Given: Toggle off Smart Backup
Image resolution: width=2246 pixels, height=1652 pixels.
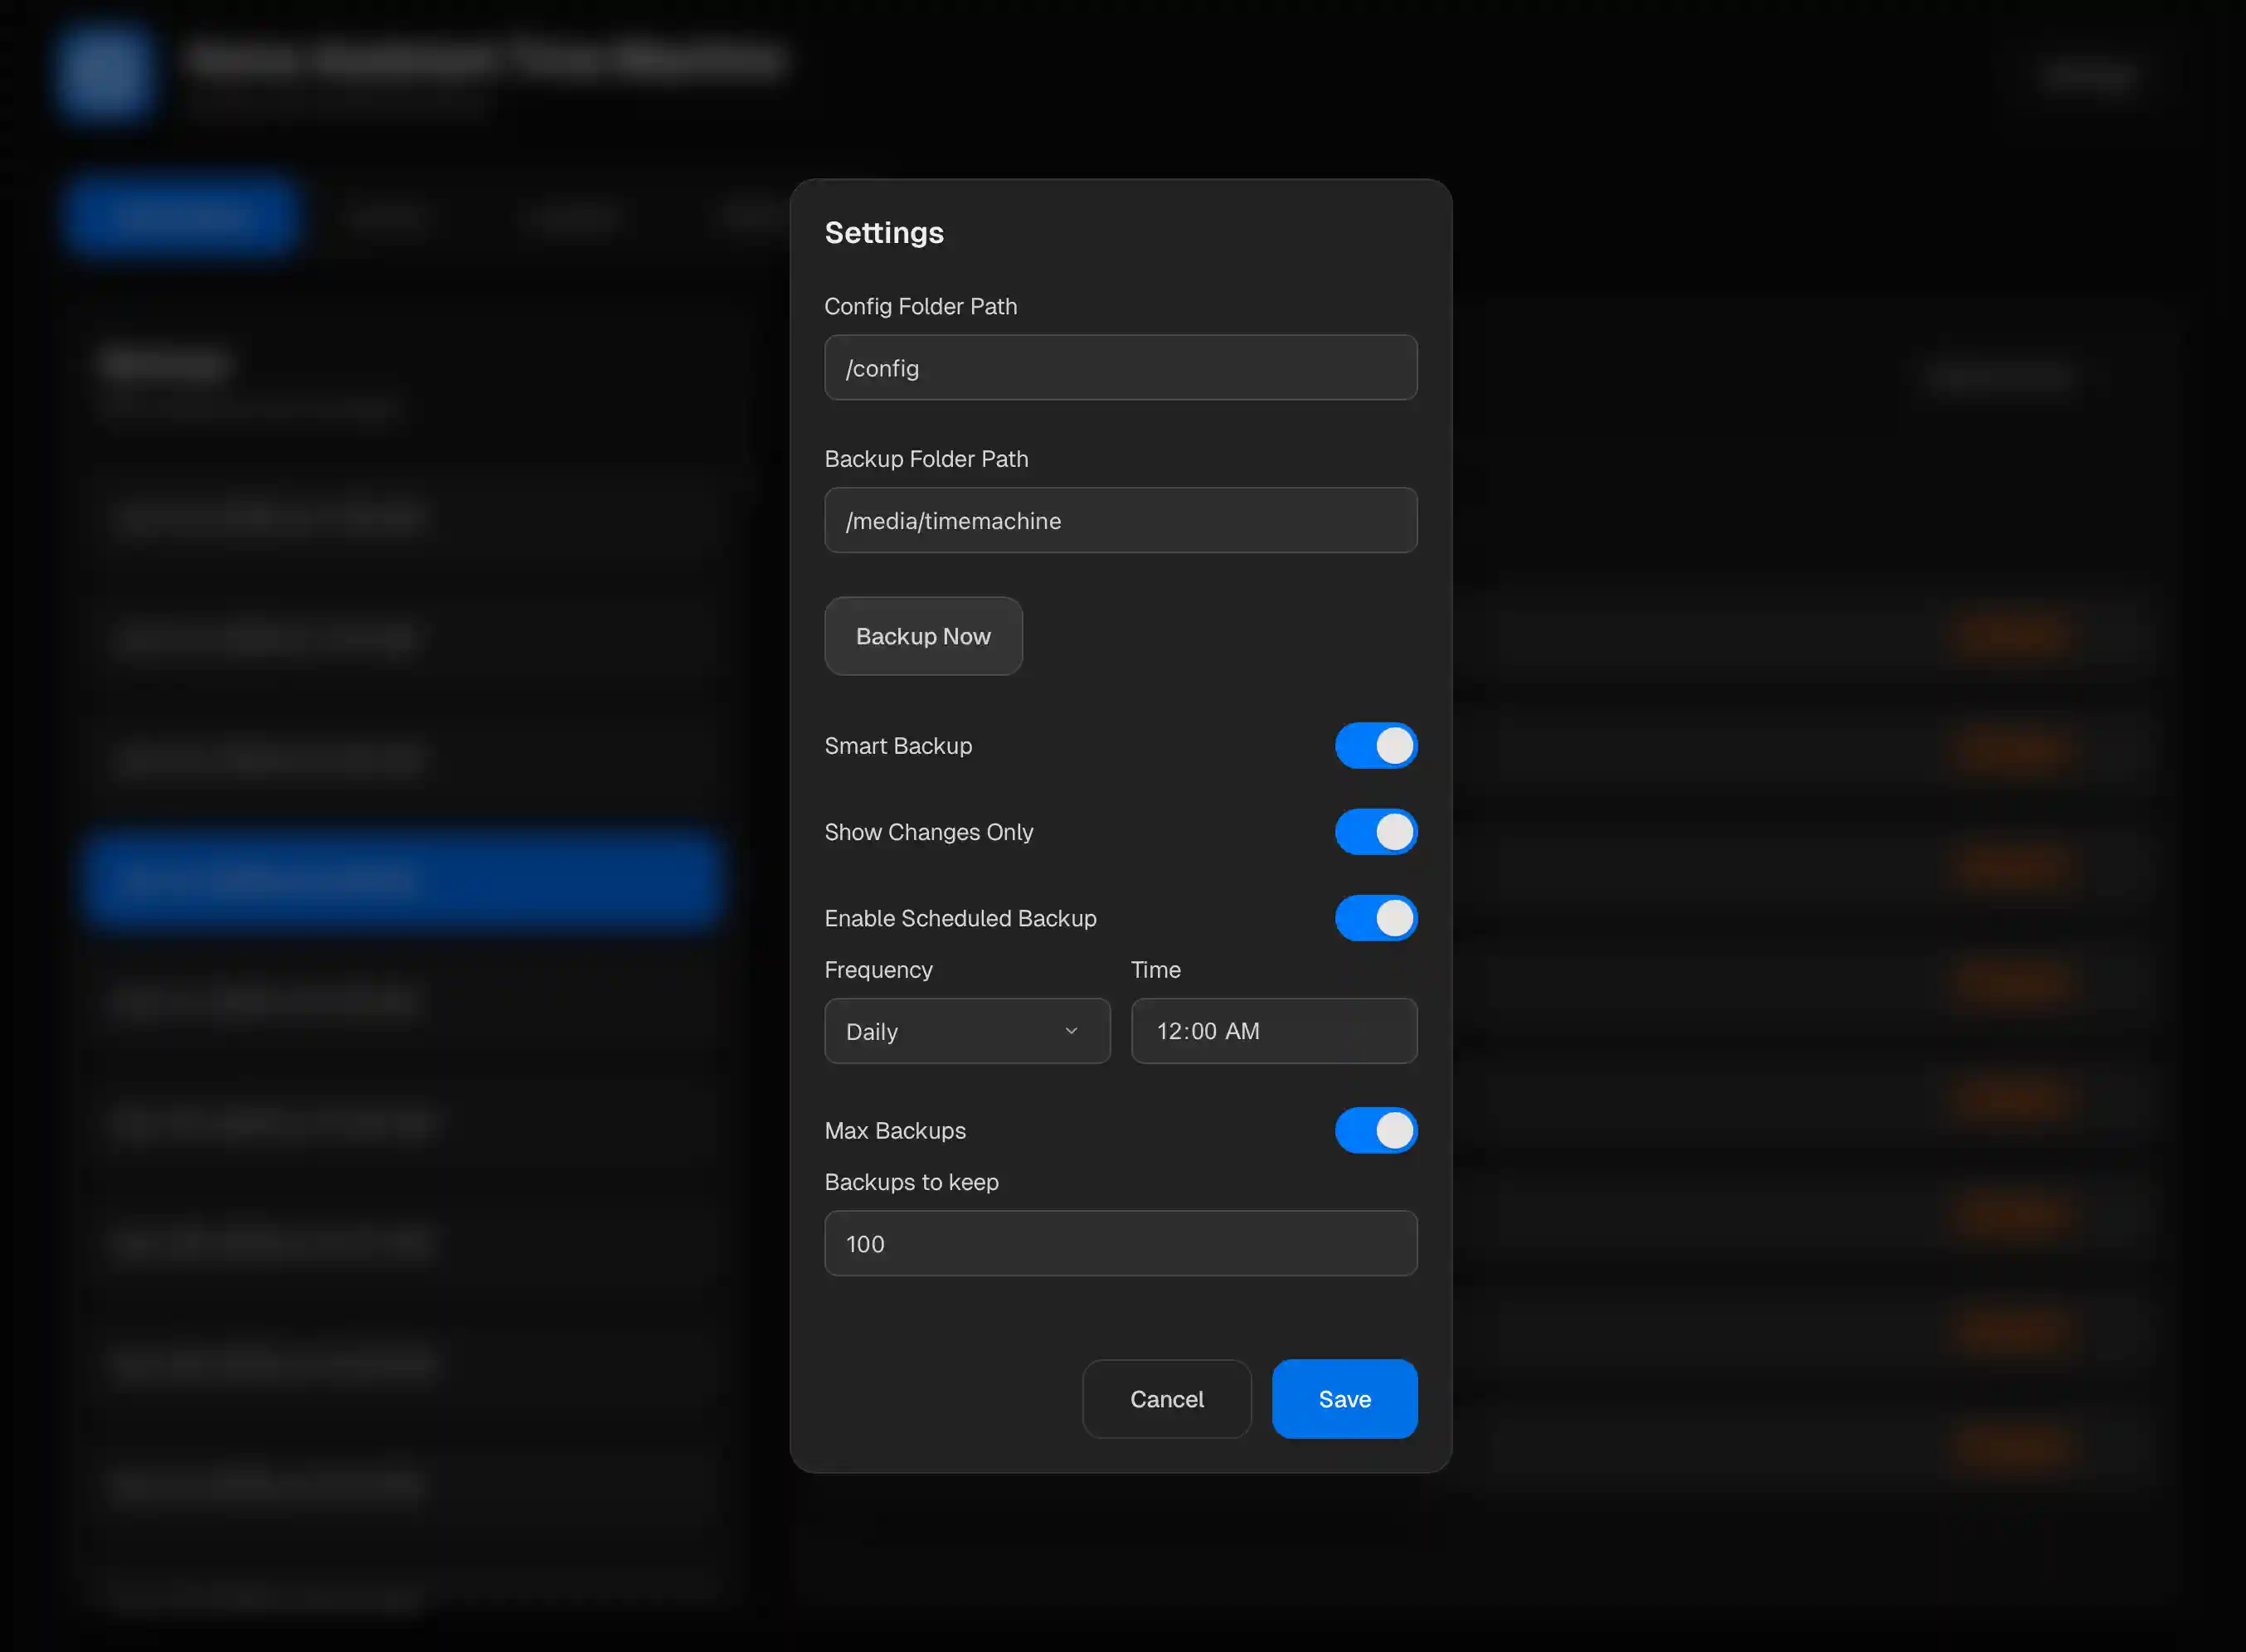Looking at the screenshot, I should point(1377,745).
